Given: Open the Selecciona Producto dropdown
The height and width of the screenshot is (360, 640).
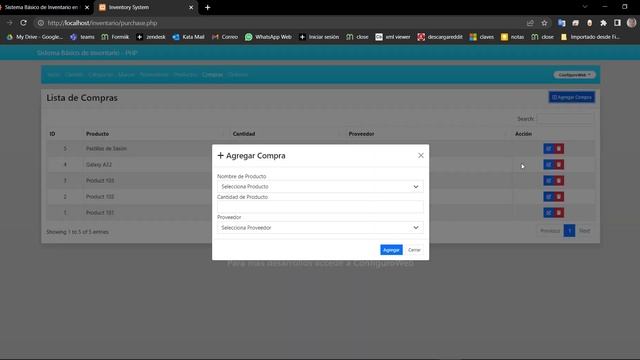Looking at the screenshot, I should pyautogui.click(x=320, y=187).
